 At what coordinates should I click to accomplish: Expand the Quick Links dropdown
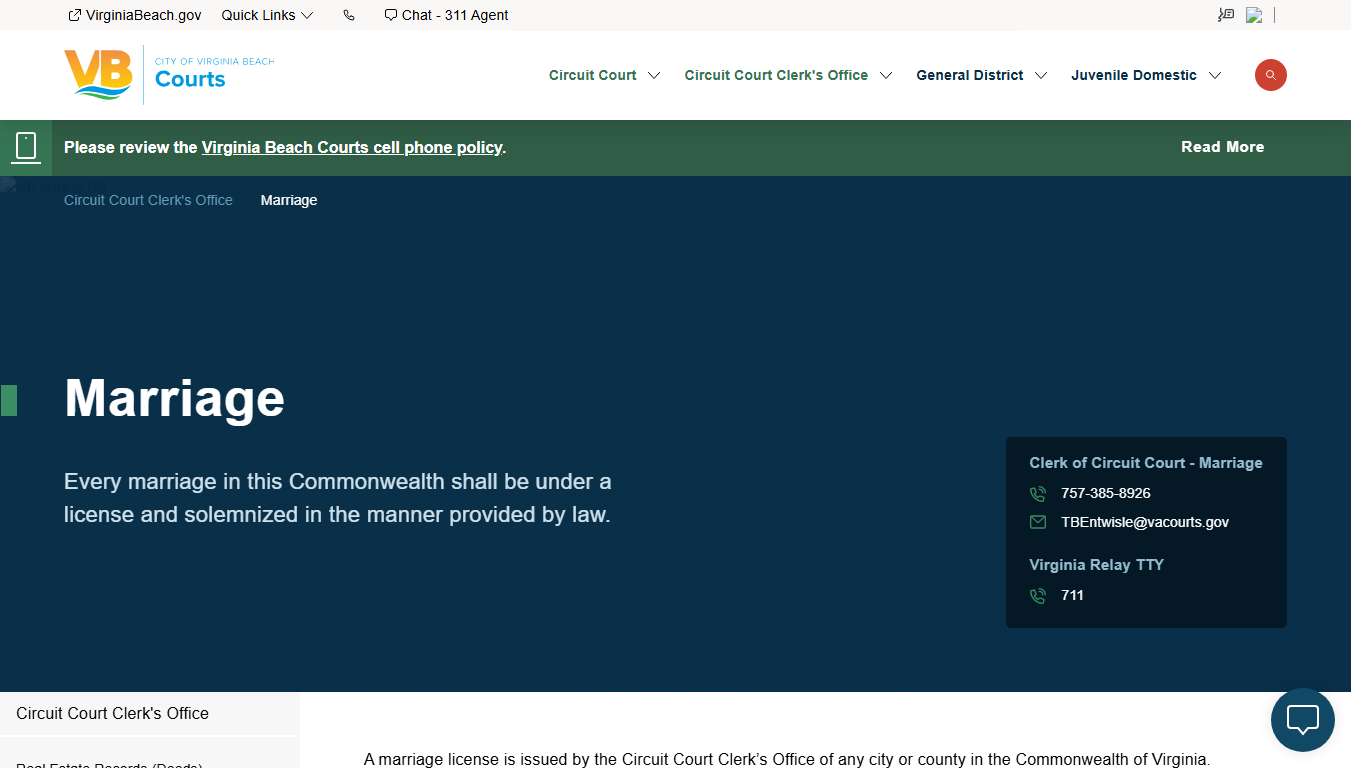[267, 15]
